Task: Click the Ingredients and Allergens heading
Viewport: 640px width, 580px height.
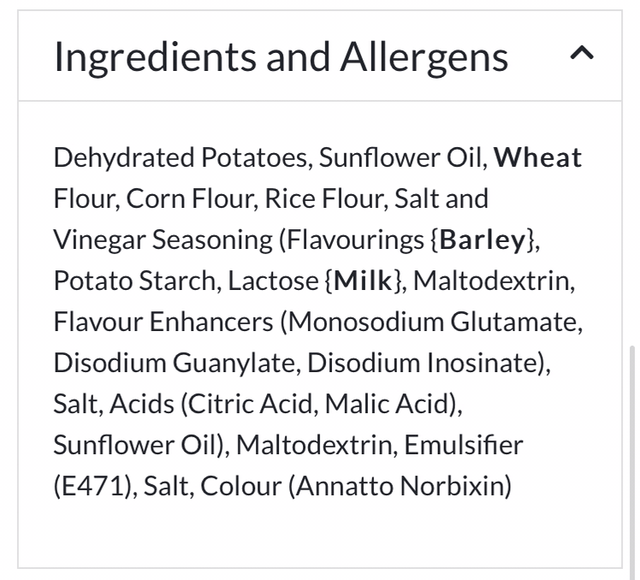Action: point(280,57)
